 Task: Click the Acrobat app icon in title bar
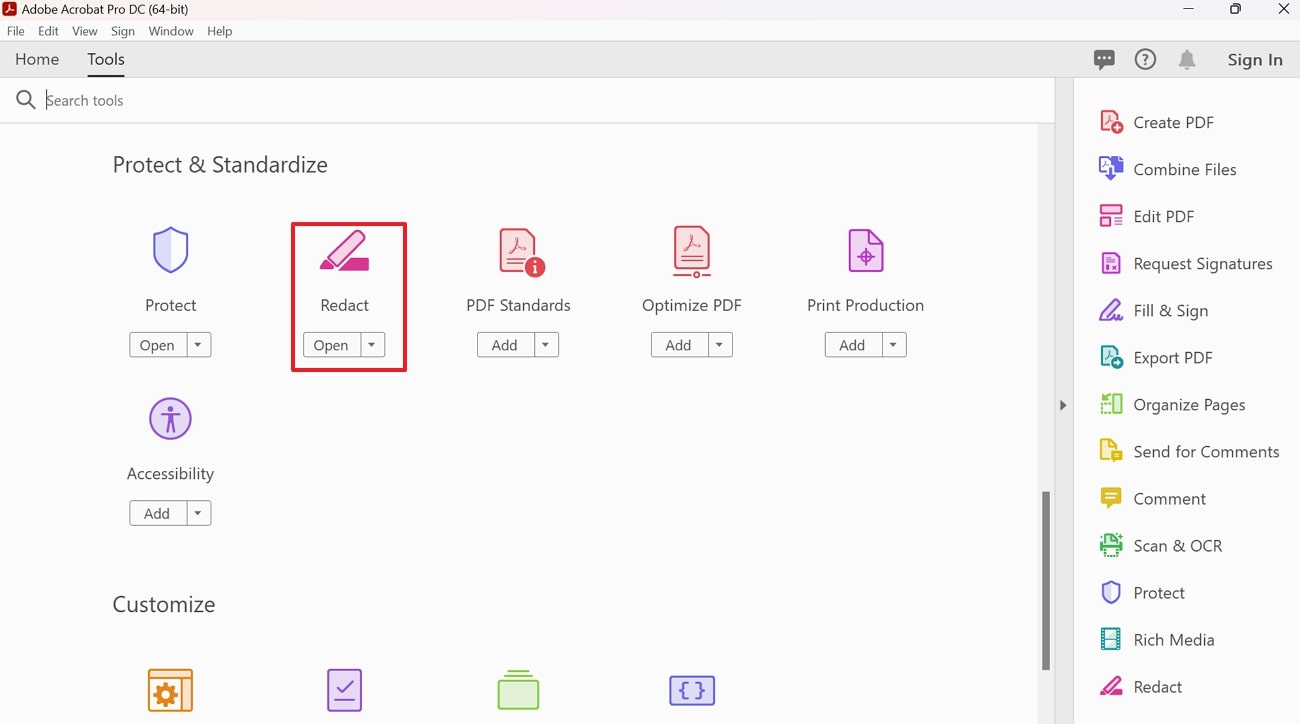[10, 9]
